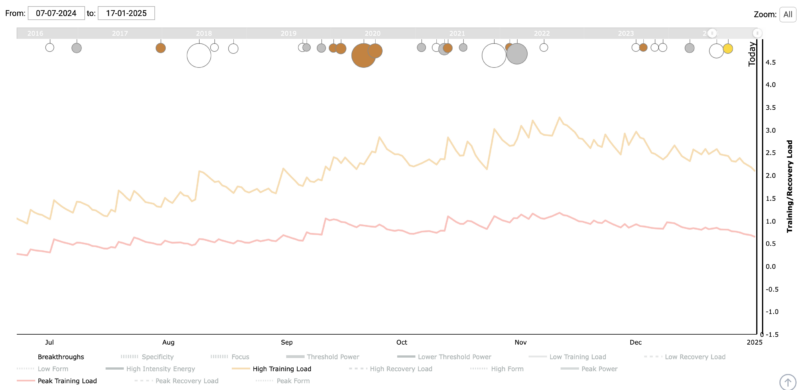Screen dimensions: 800x390
Task: Click the From date field 07-07-2024
Action: click(56, 13)
